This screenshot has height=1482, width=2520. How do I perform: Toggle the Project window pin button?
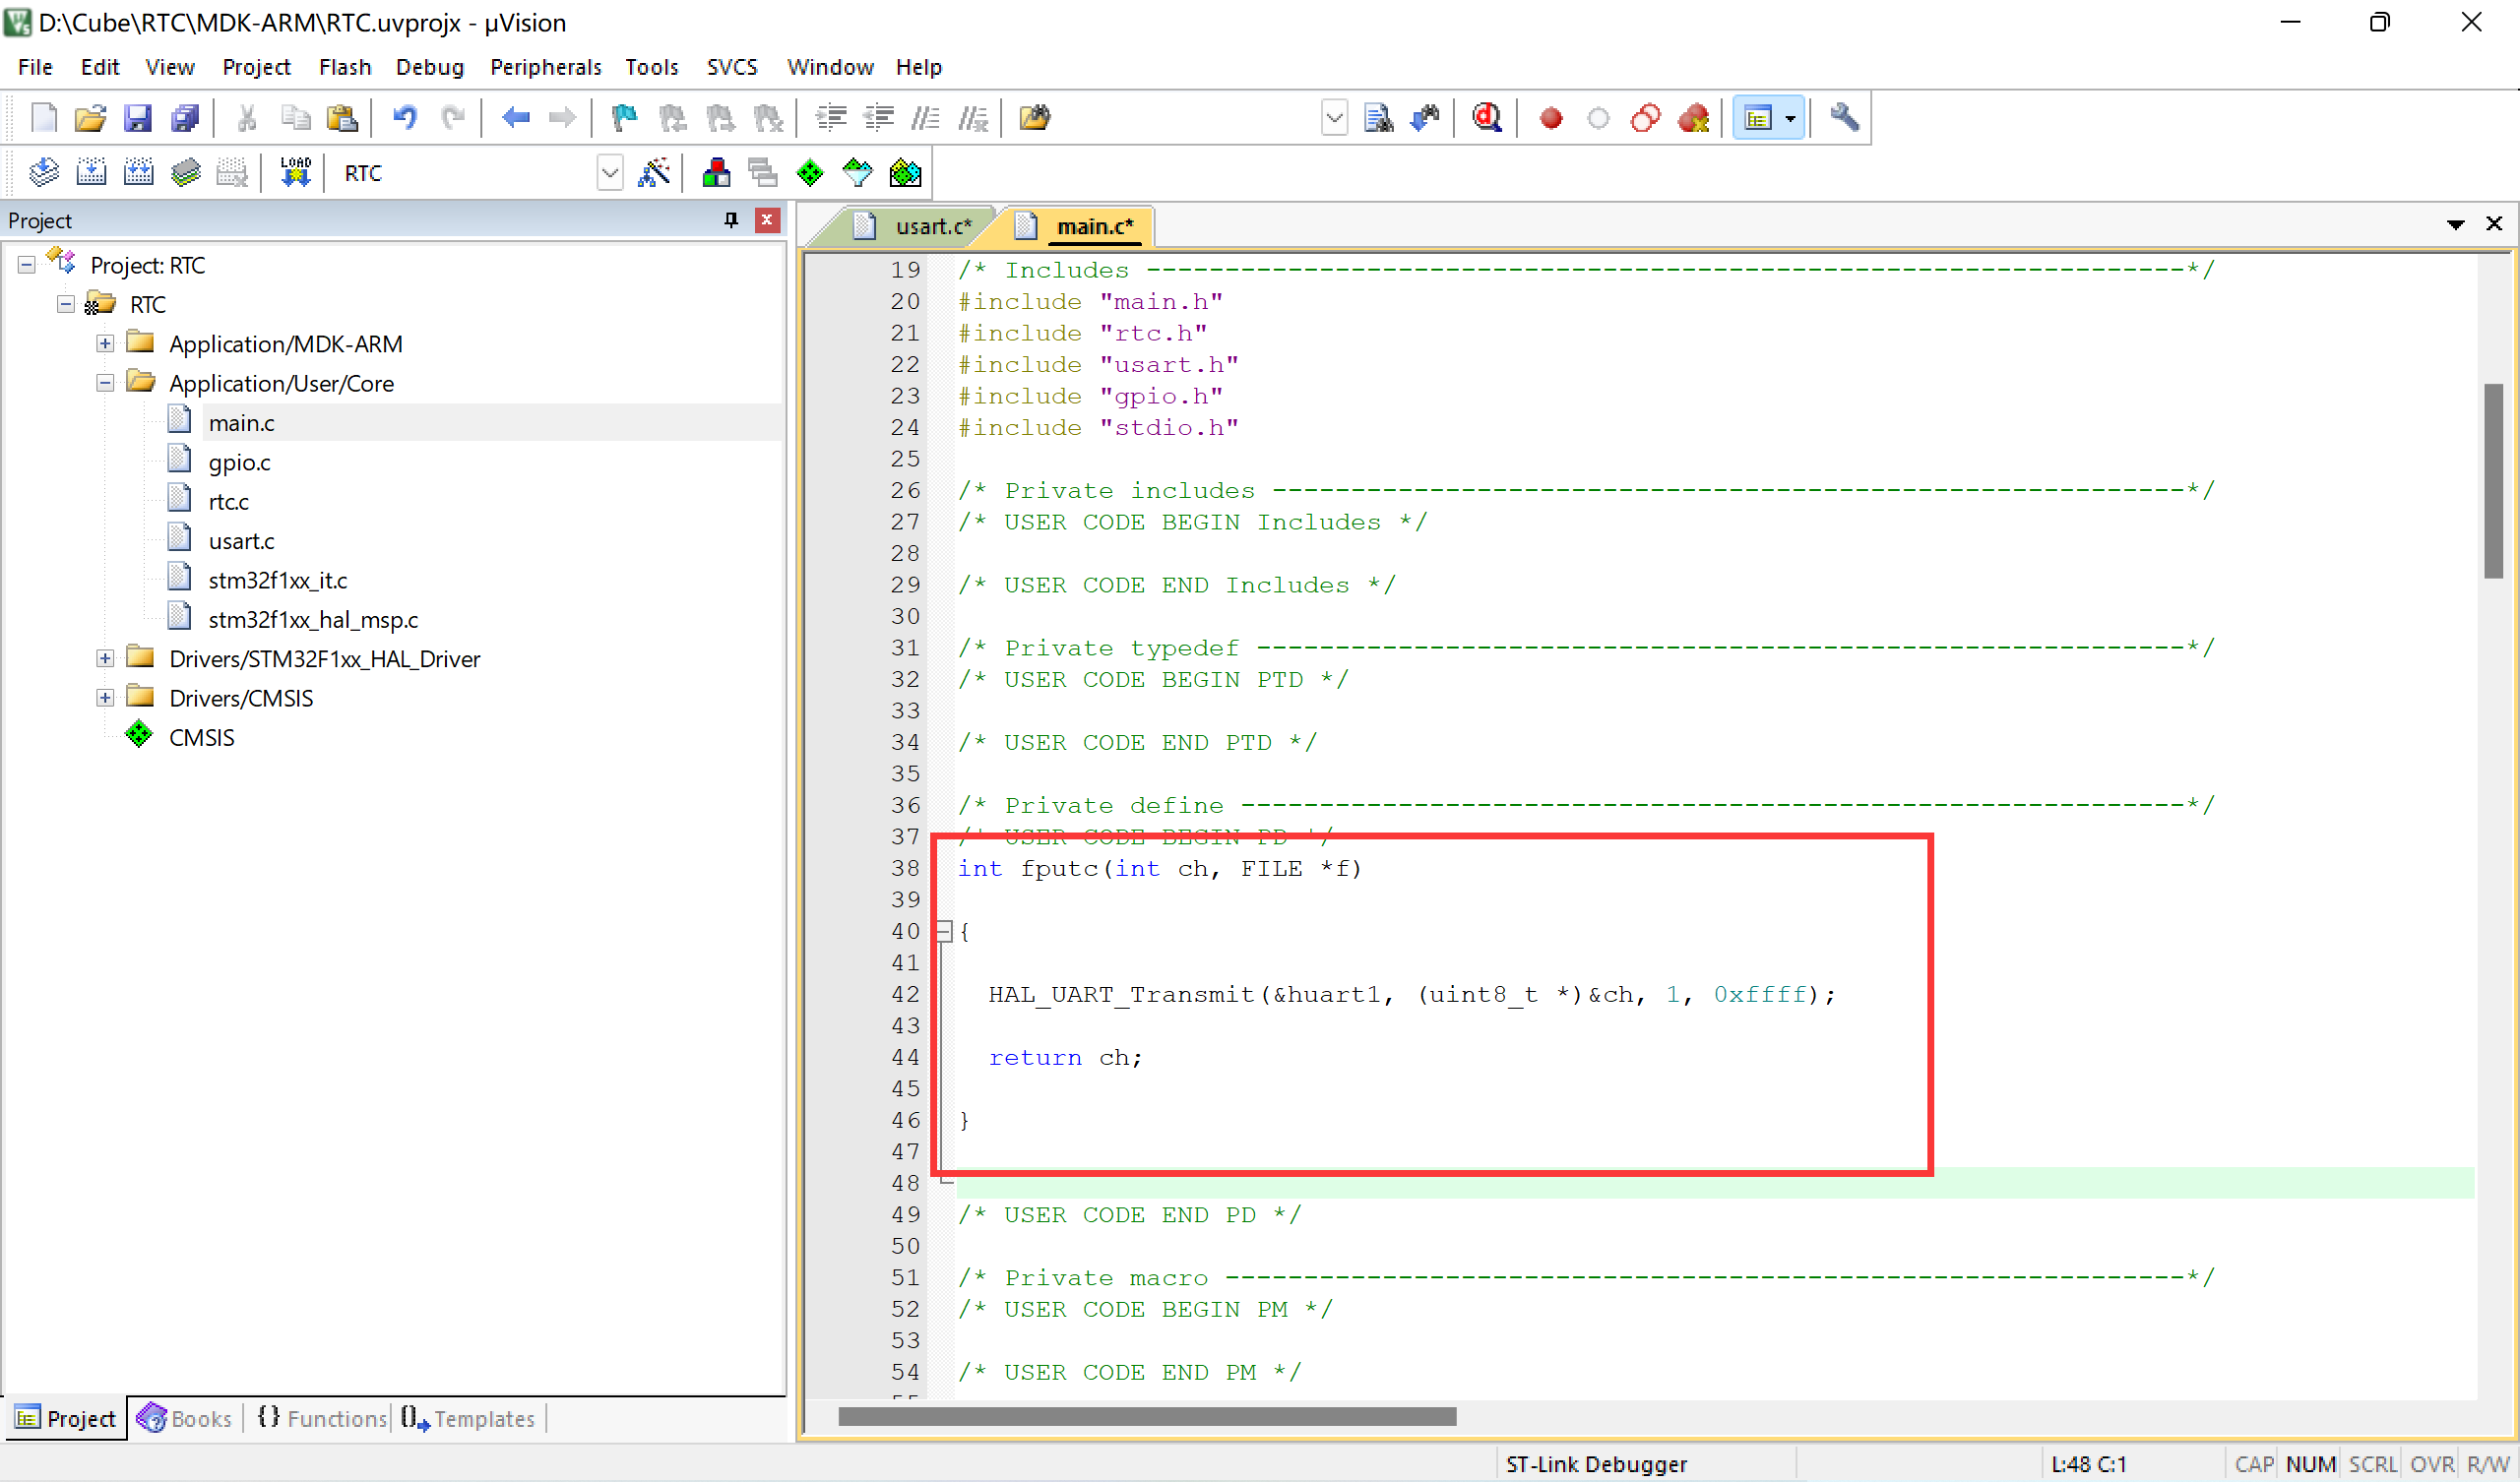pos(731,220)
